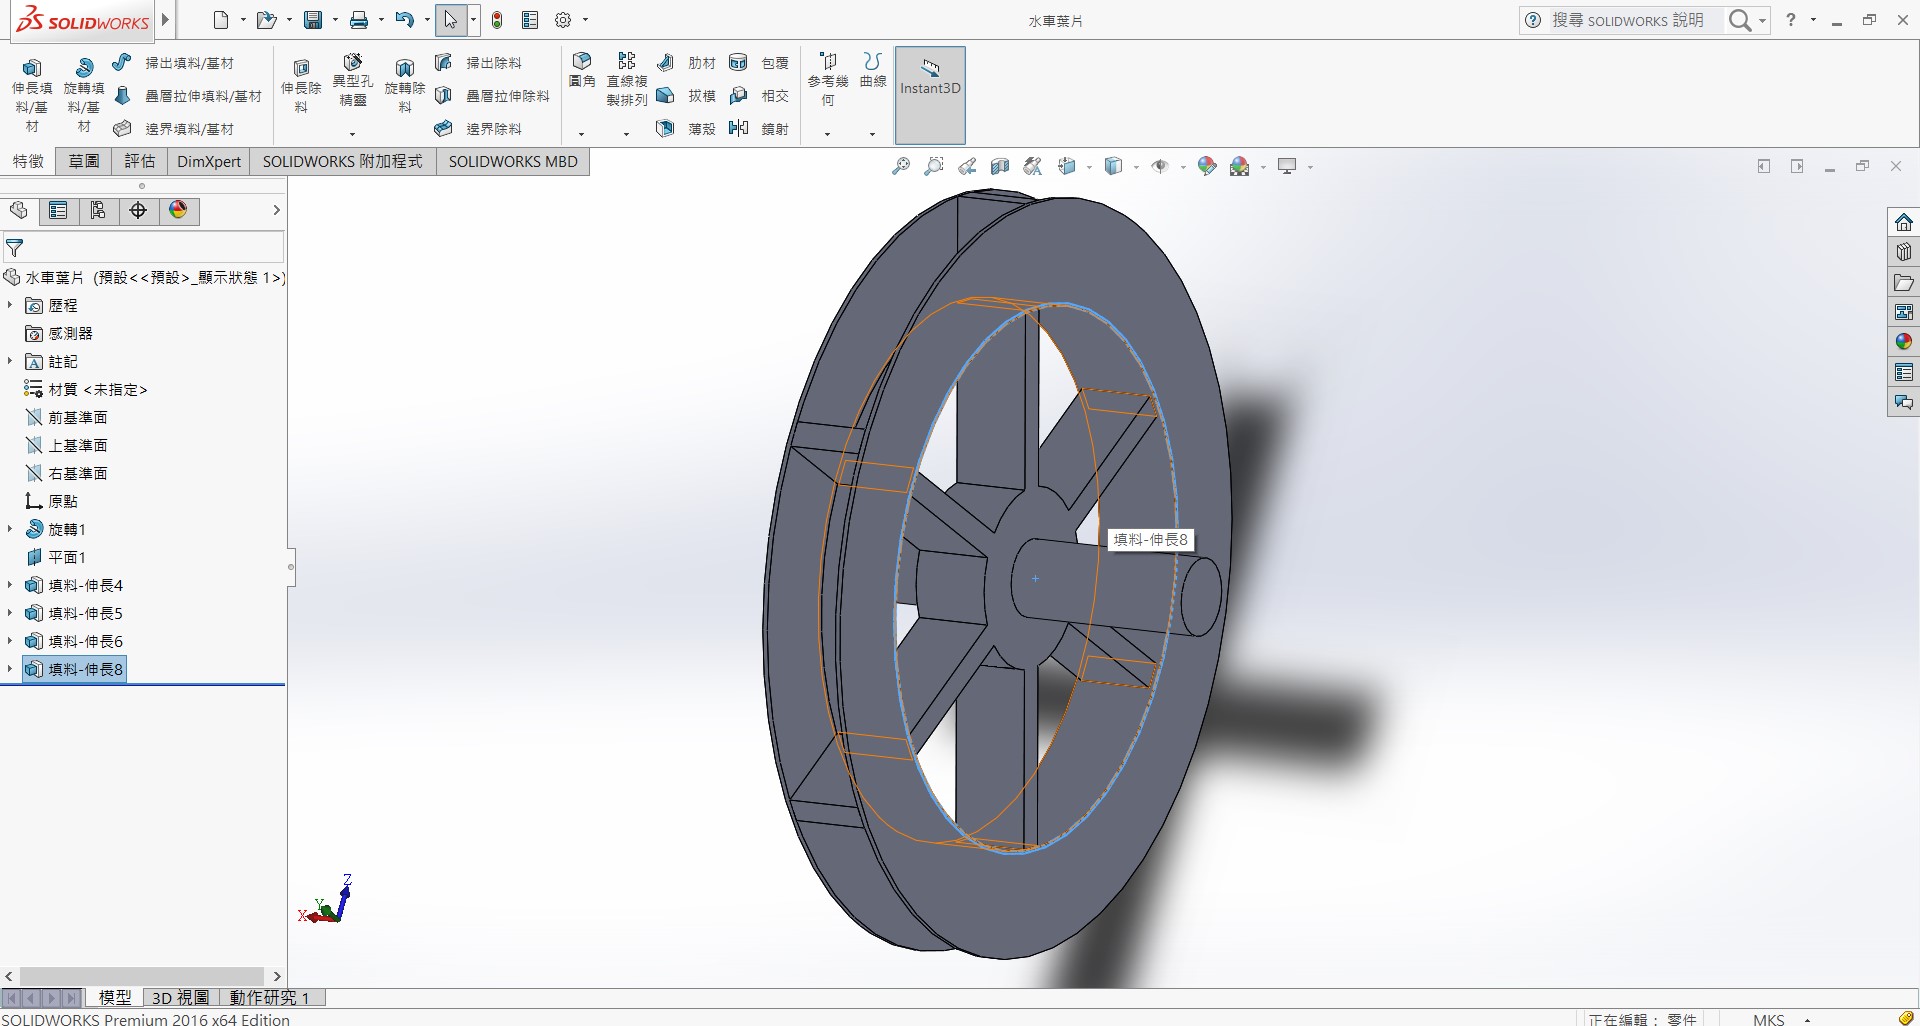Expand the 歷程 (History) folder
The height and width of the screenshot is (1026, 1920).
pos(10,305)
